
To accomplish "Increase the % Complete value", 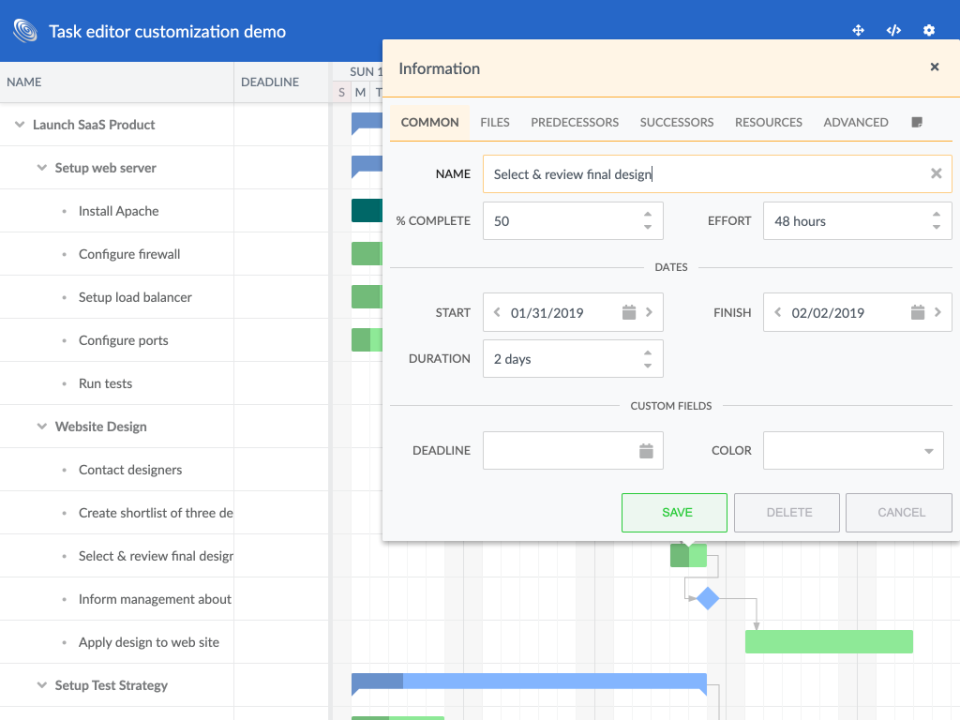I will click(x=648, y=214).
